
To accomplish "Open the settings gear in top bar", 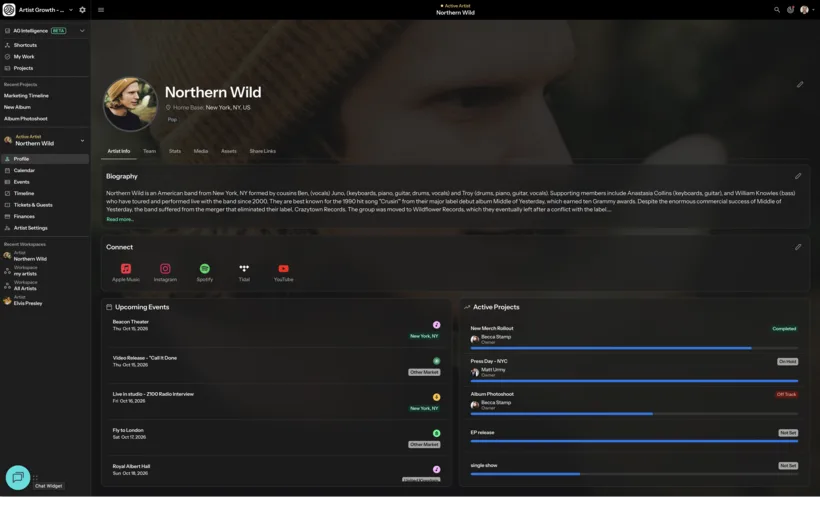I will pos(82,10).
